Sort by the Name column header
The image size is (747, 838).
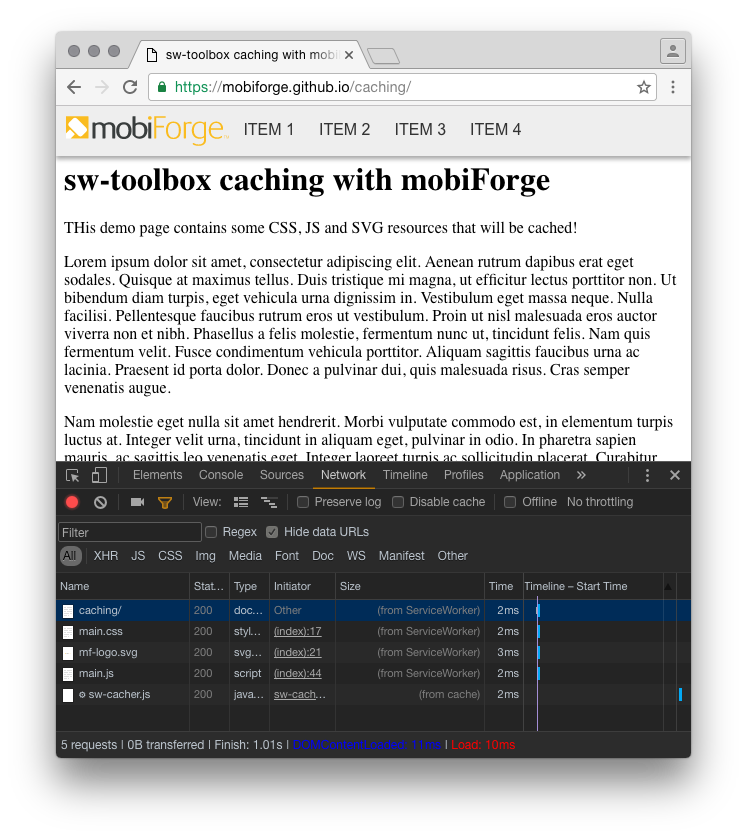tap(123, 586)
